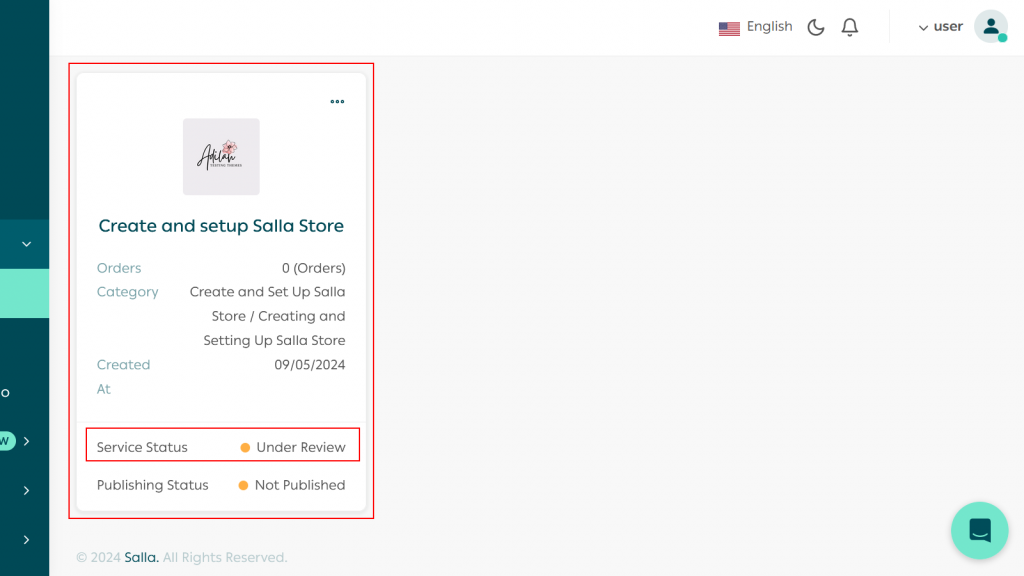Image resolution: width=1024 pixels, height=576 pixels.
Task: Click the 0 (Orders) count value
Action: pos(313,268)
